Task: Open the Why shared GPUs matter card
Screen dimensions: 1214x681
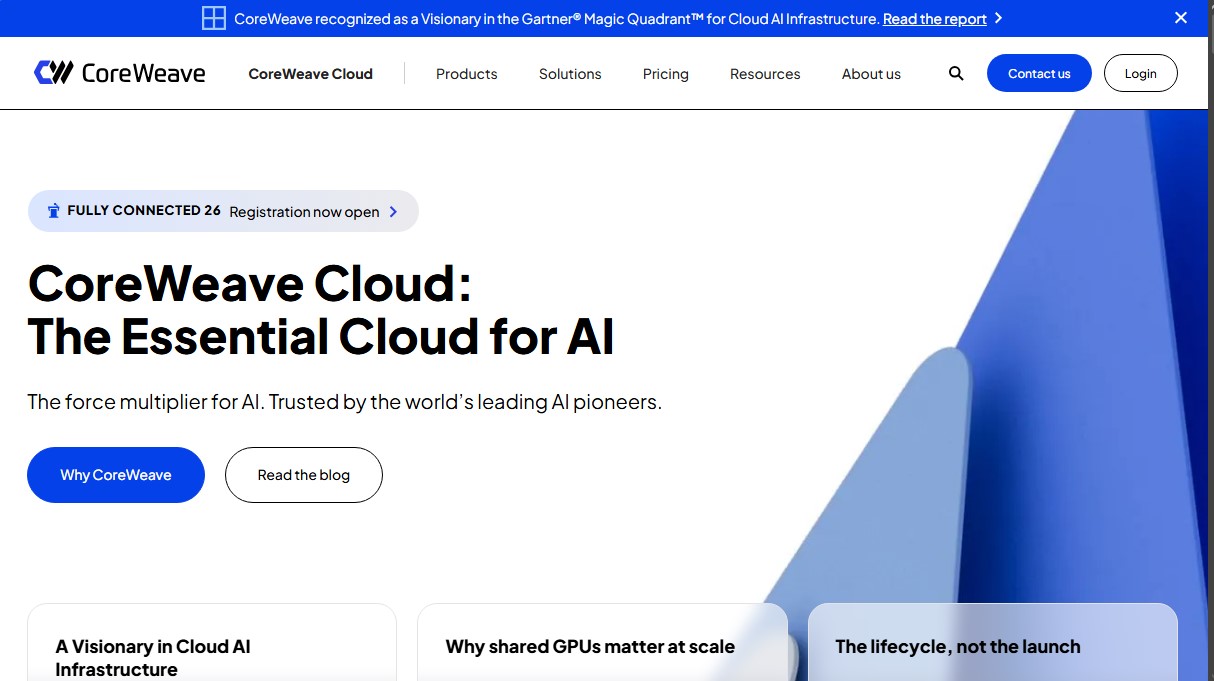Action: (602, 642)
